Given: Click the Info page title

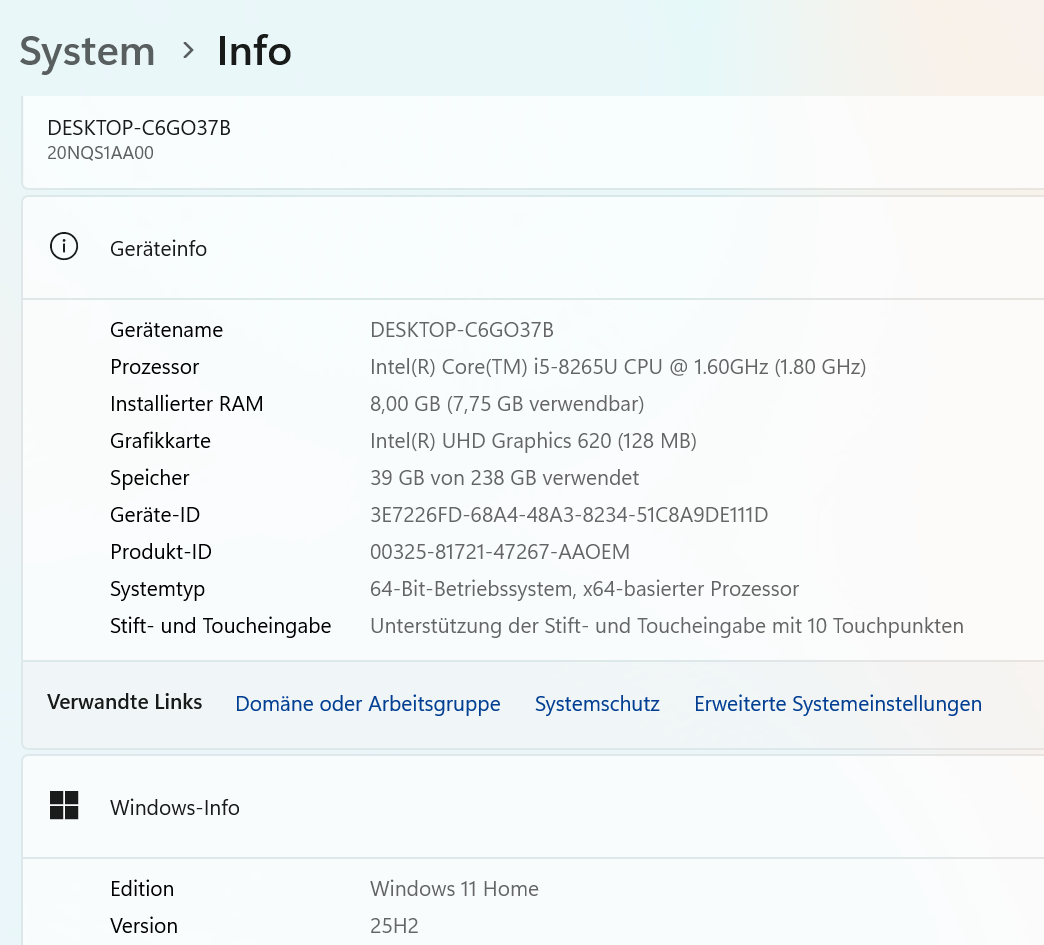Looking at the screenshot, I should point(254,51).
